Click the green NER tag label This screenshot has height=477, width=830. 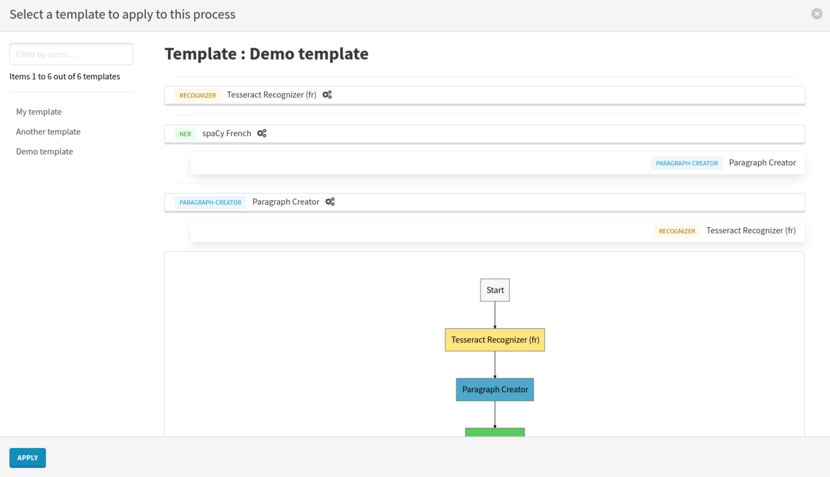pos(185,133)
